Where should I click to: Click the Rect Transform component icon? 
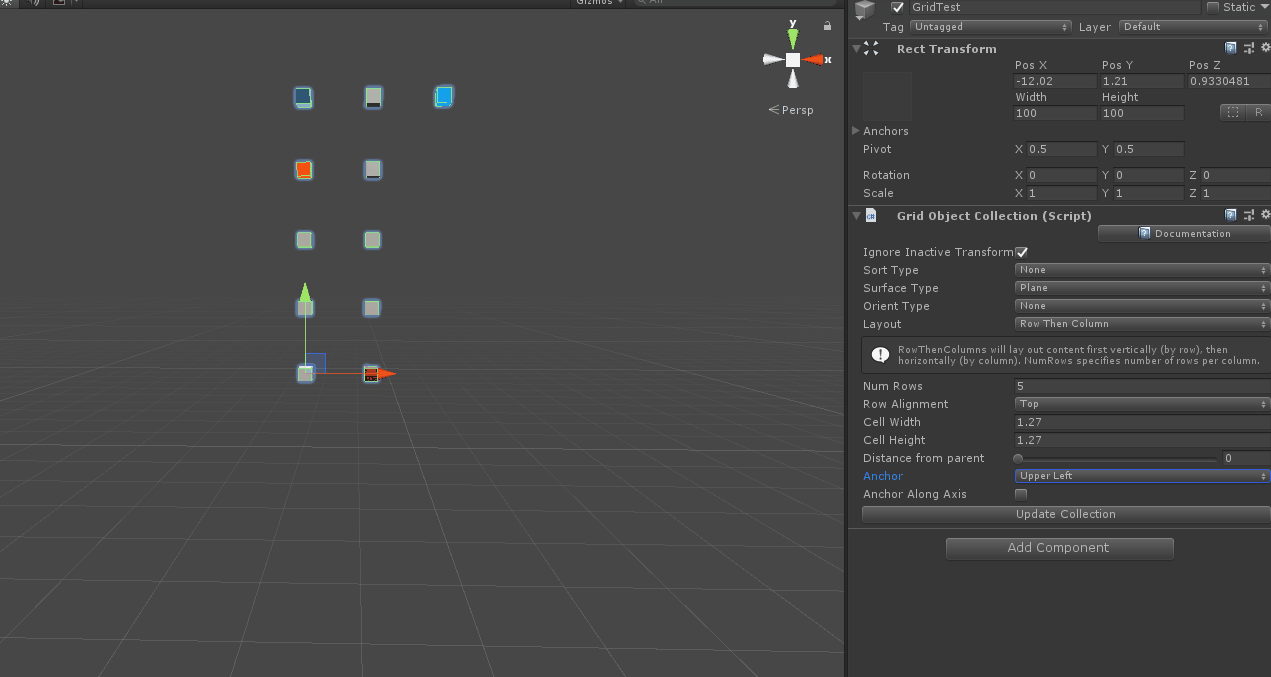pyautogui.click(x=871, y=48)
